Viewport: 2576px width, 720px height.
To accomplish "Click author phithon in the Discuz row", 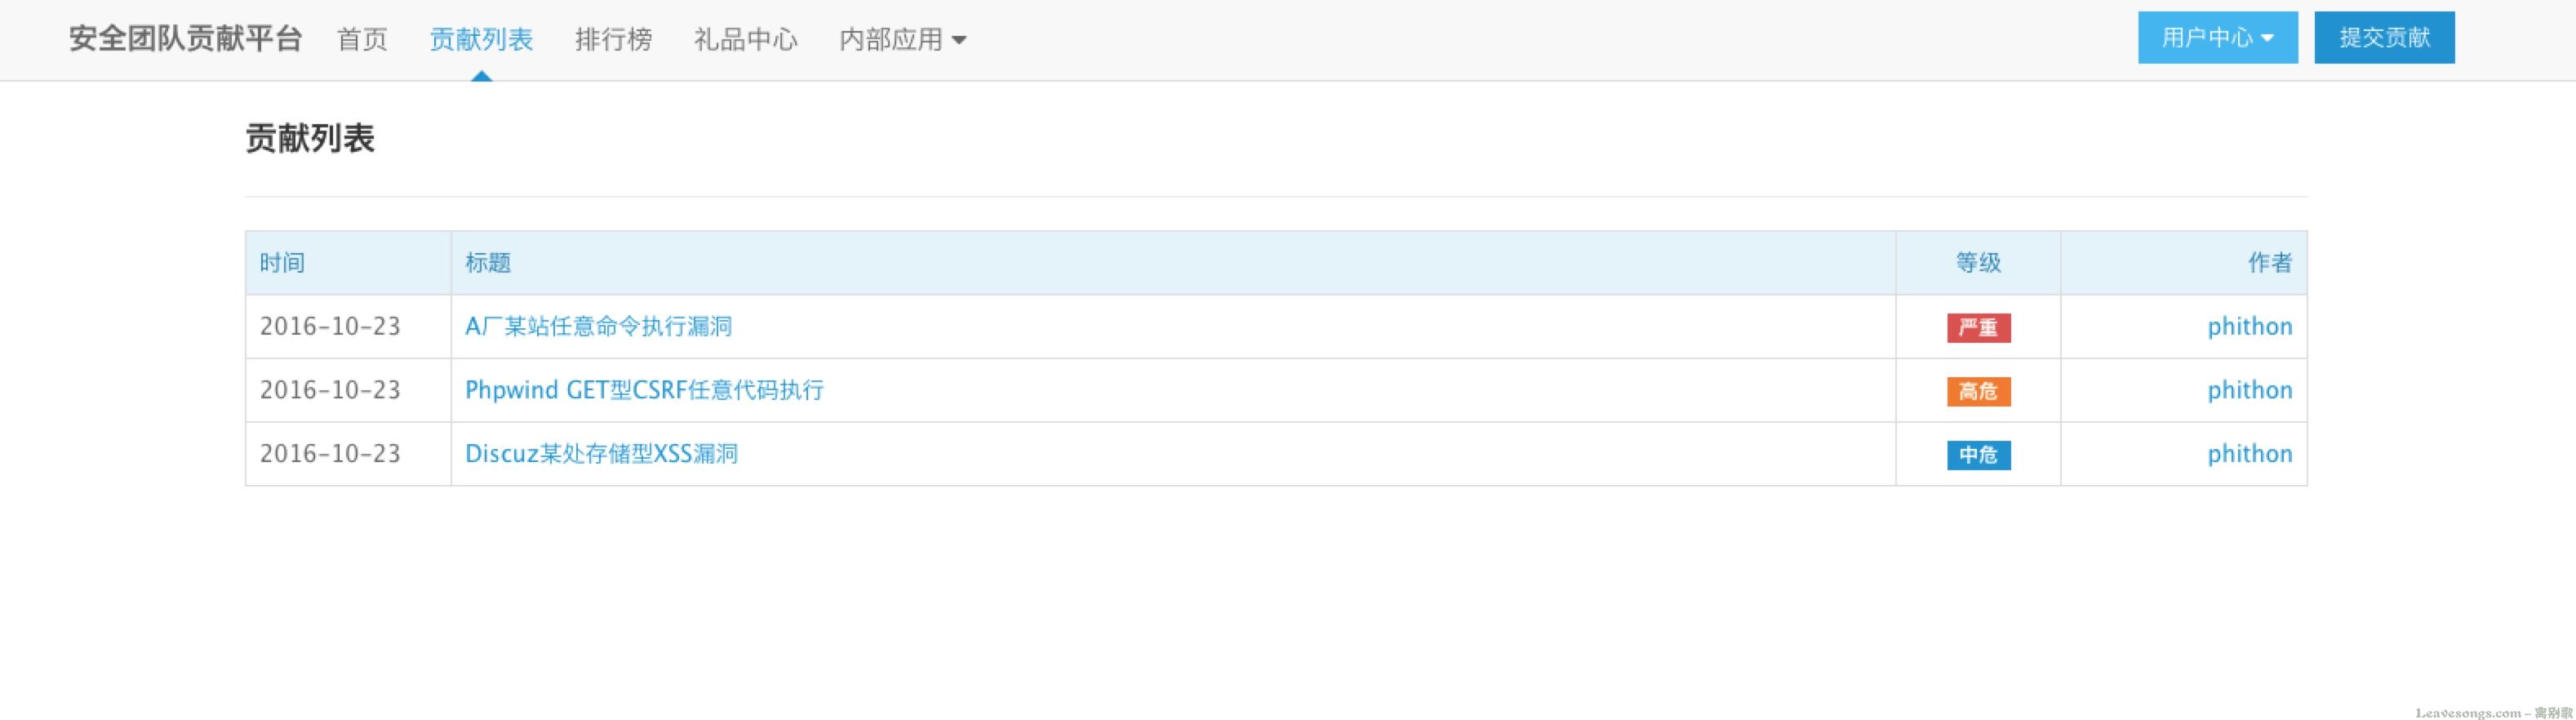I will click(2250, 454).
